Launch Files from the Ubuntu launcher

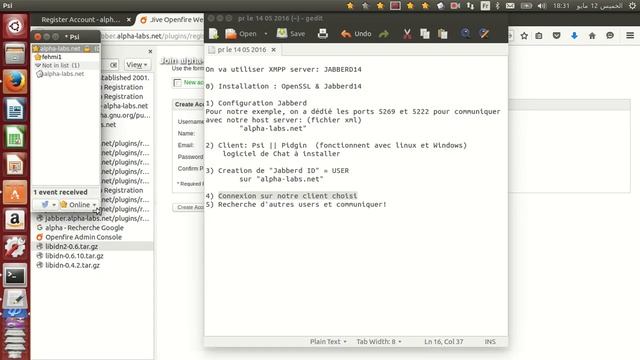[x=15, y=53]
